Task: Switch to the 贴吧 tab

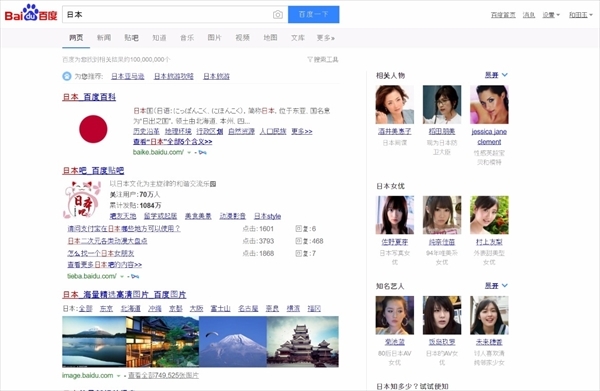Action: click(131, 37)
